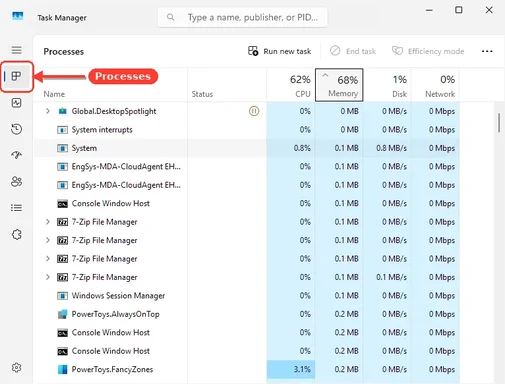Select the second EngSys-MDA-CloudAgent row
The image size is (505, 384).
(247, 185)
